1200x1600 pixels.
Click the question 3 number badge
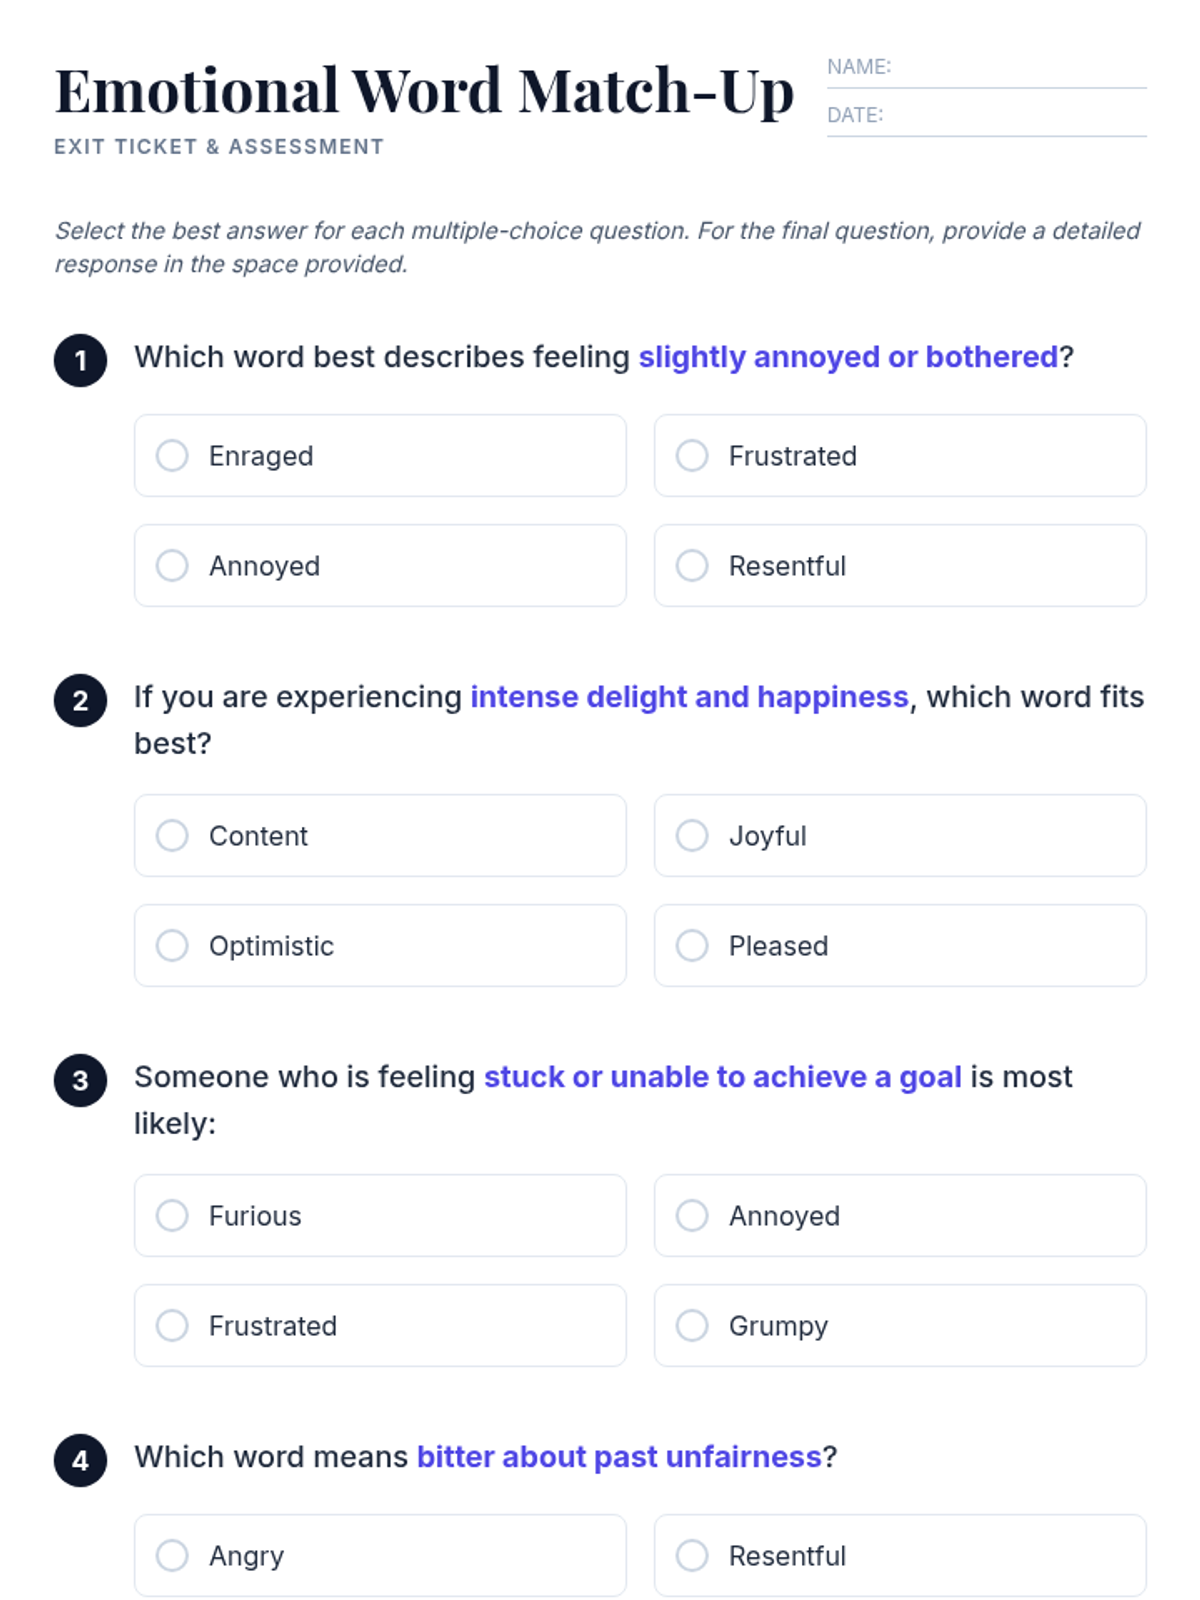(x=81, y=1080)
